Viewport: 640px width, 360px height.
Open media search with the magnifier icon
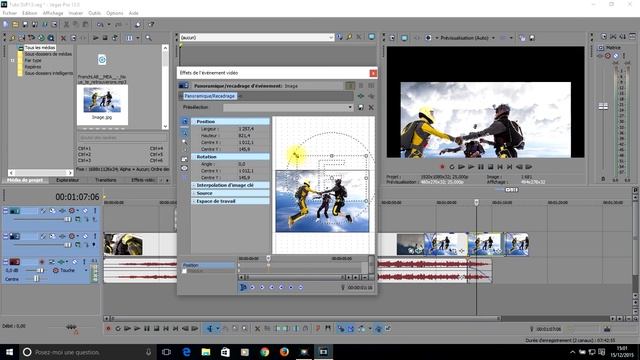(149, 38)
